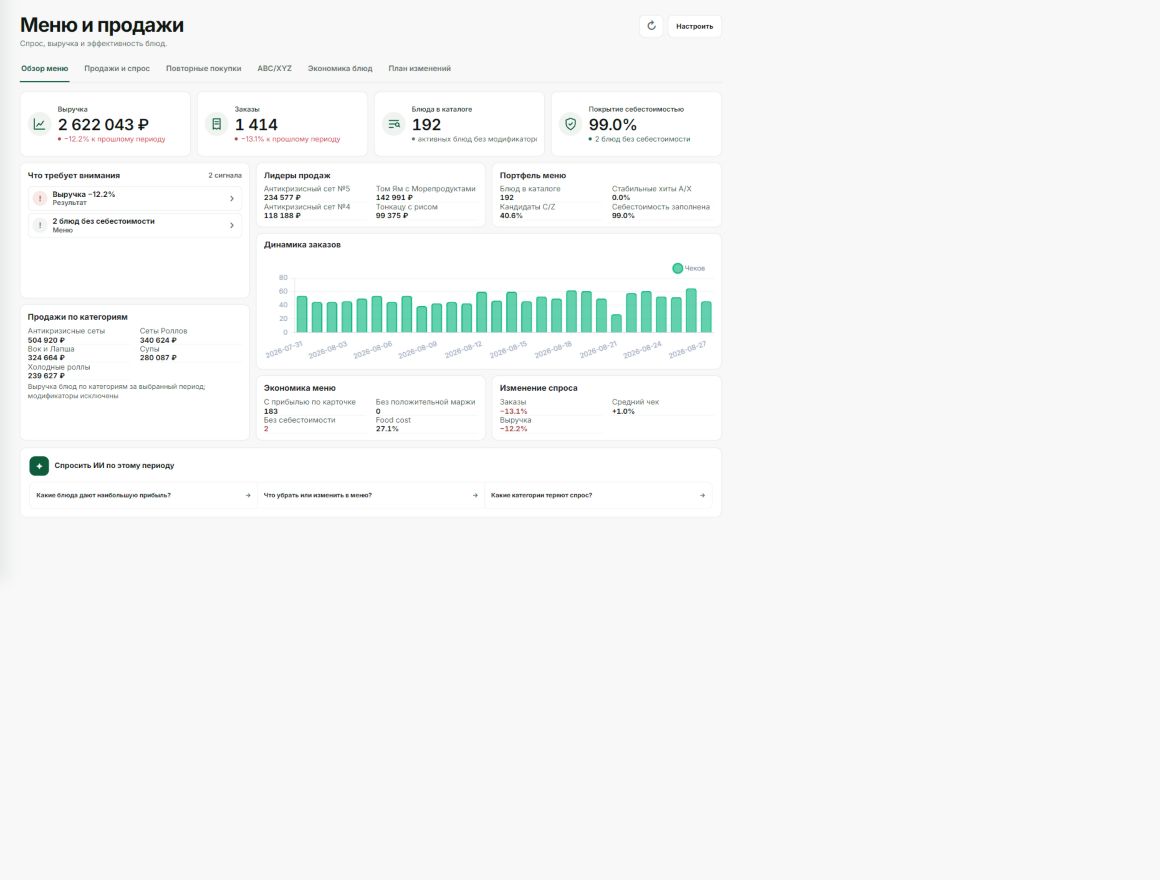Switch to the План изменений tab
1160x880 pixels.
click(419, 69)
